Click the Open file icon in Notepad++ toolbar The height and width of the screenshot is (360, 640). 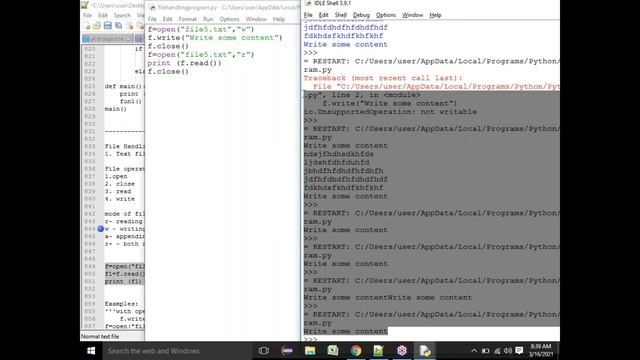97,26
